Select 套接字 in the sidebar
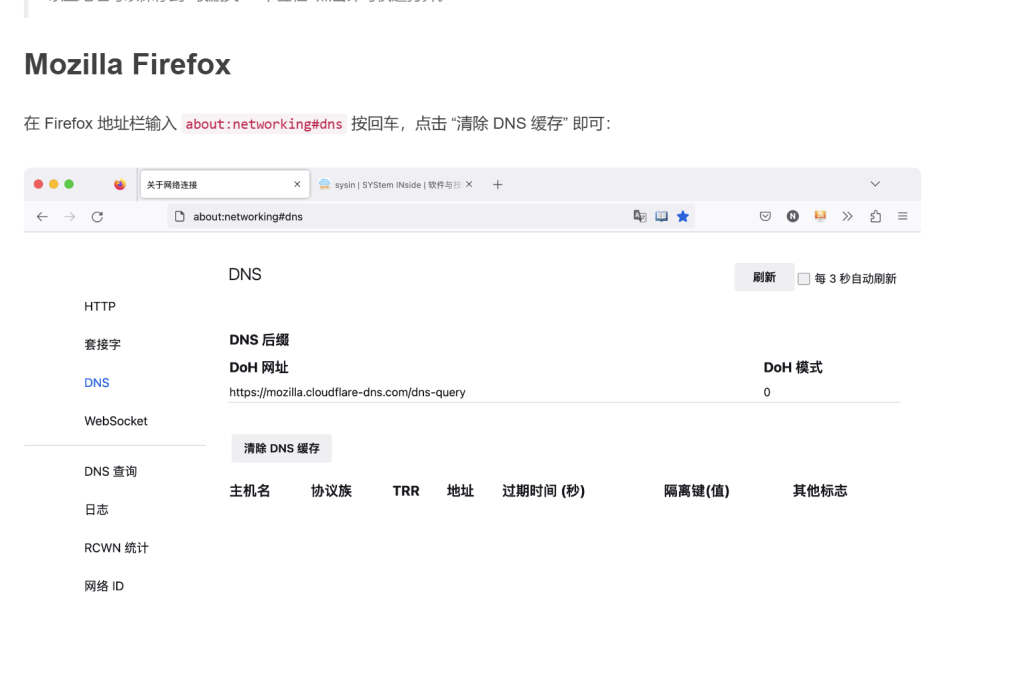Viewport: 1024px width, 687px height. click(103, 345)
